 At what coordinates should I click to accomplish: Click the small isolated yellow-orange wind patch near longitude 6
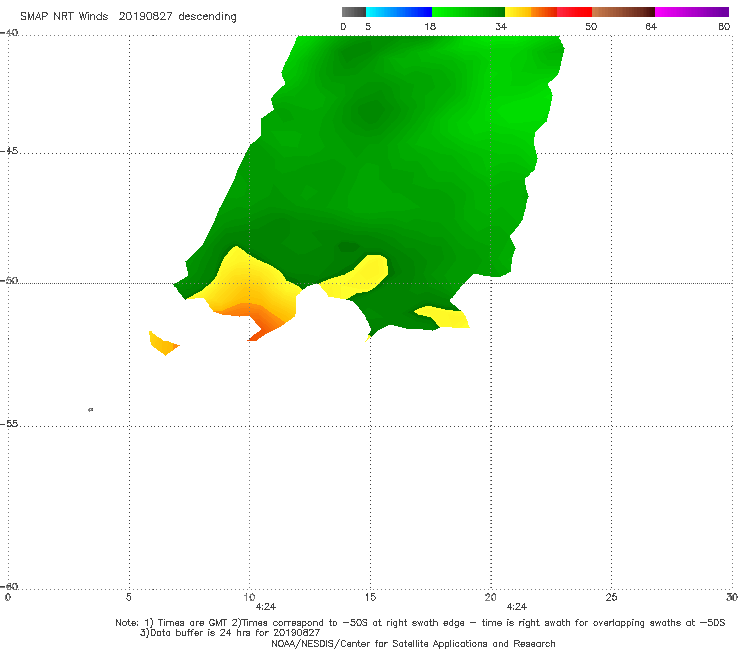[x=162, y=343]
